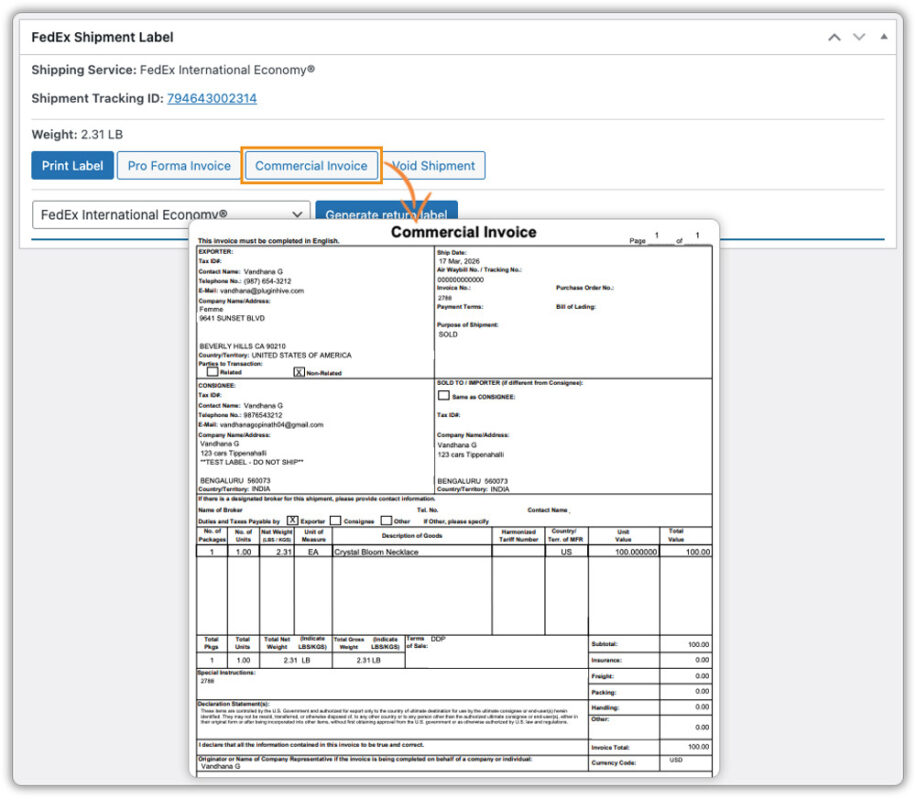Click exporter telephone (987) 654-3212
The width and height of the screenshot is (916, 800).
[267, 281]
